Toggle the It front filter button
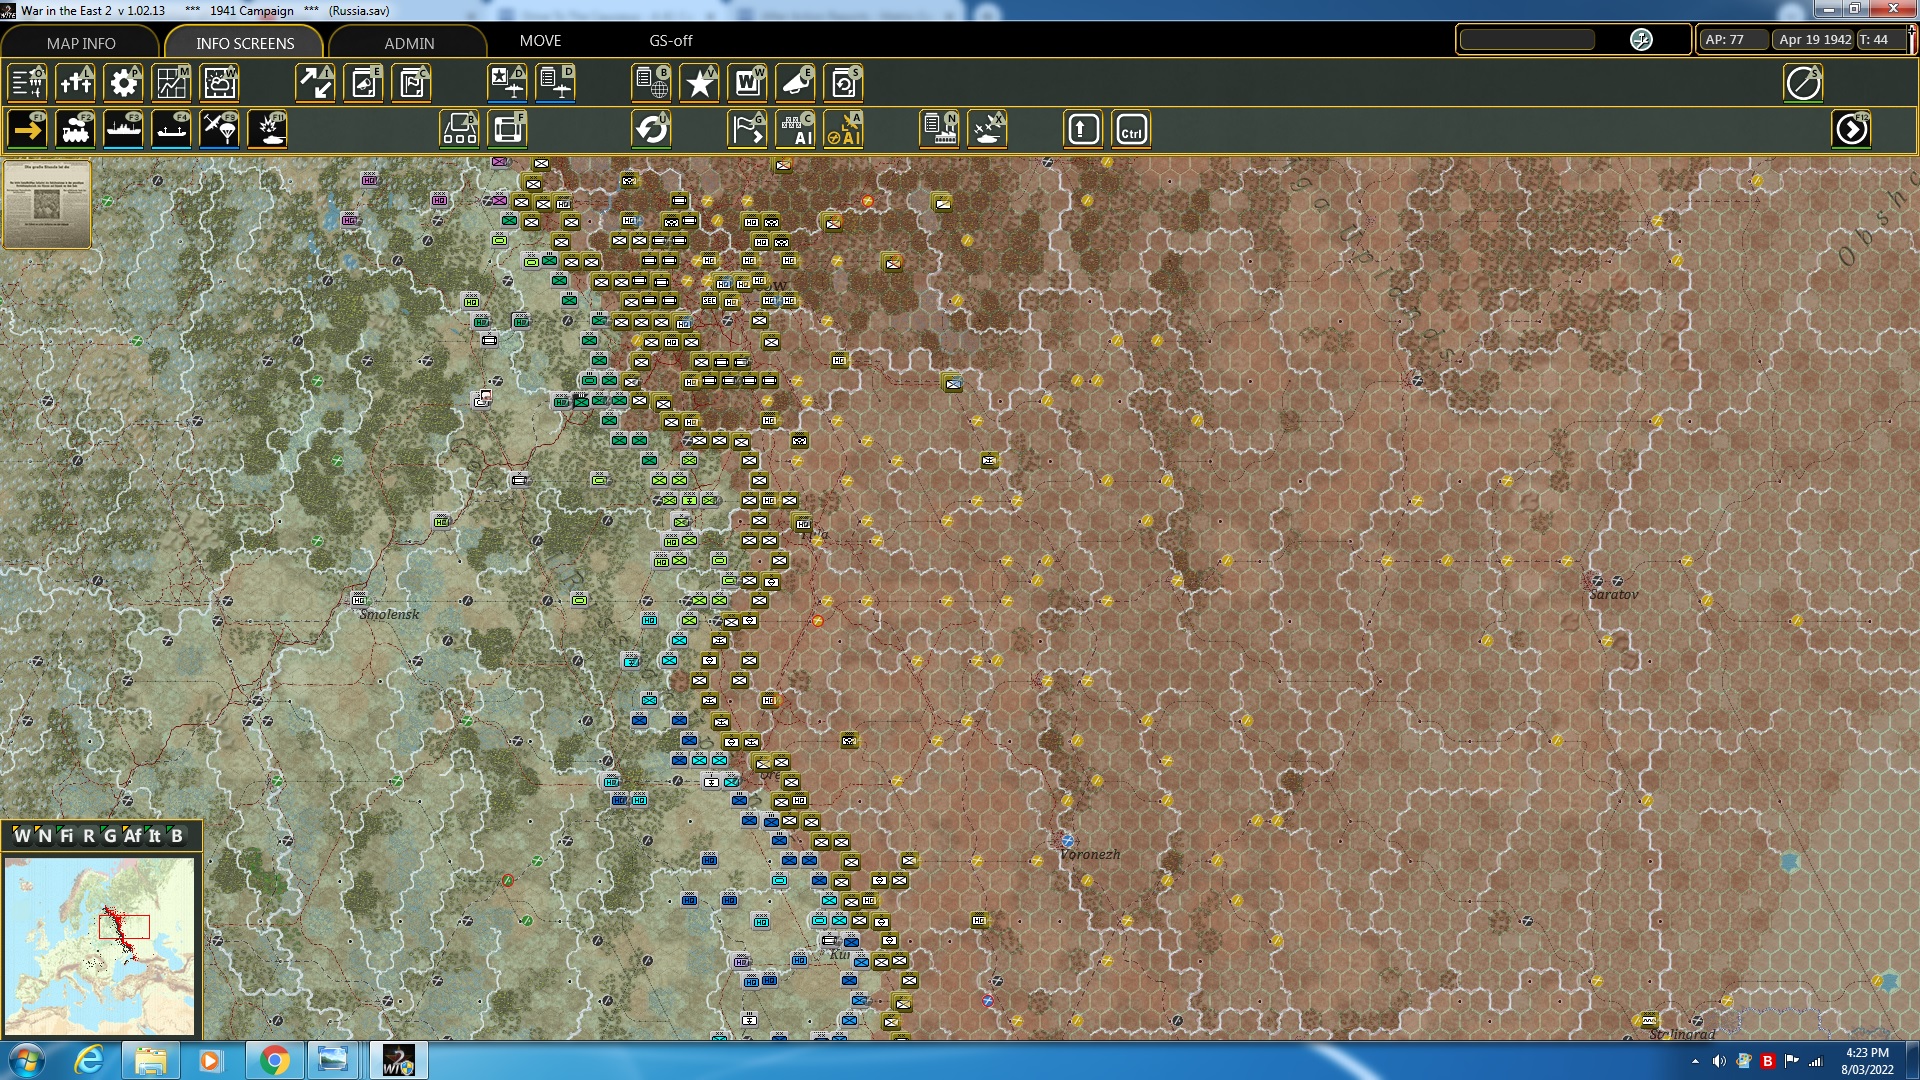The width and height of the screenshot is (1920, 1080). [154, 836]
